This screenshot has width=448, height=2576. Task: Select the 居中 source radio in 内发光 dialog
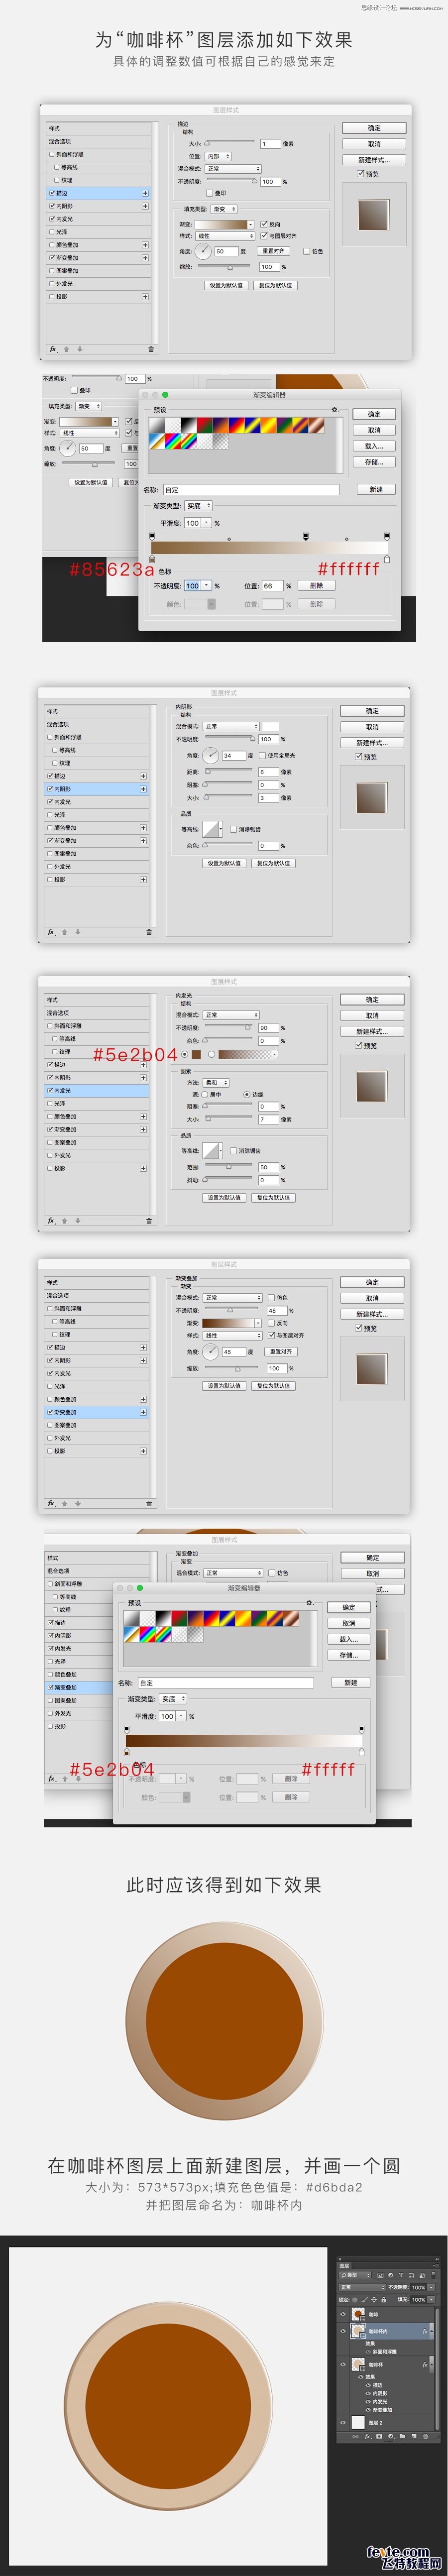pos(206,1095)
